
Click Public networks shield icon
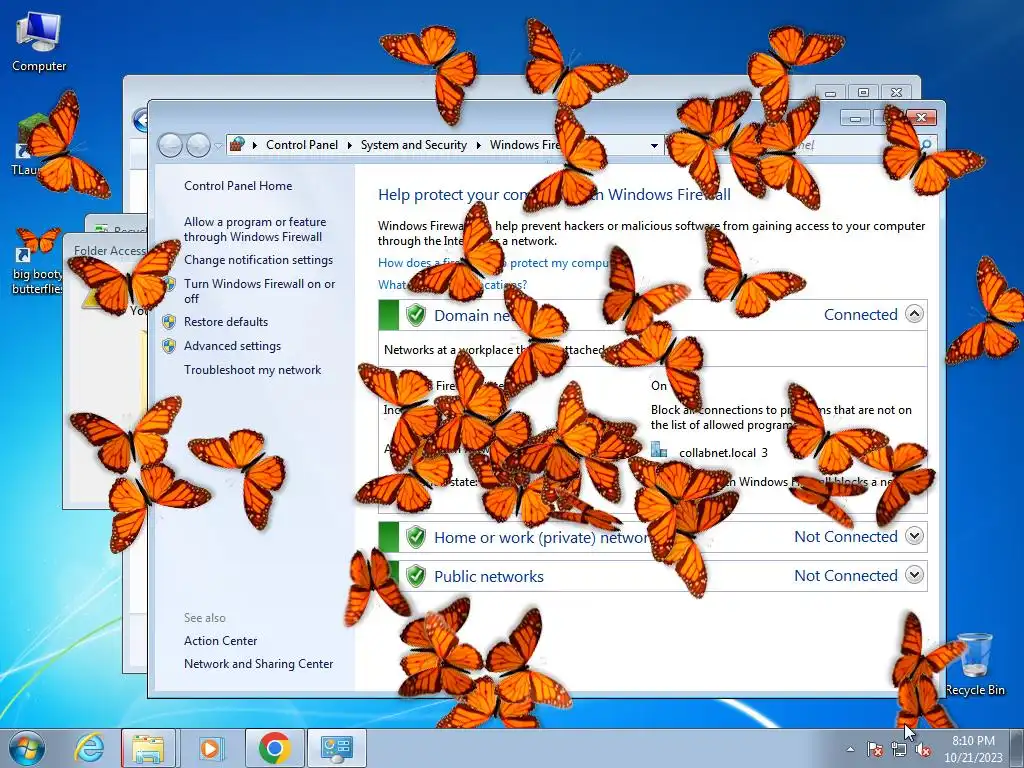pos(416,576)
